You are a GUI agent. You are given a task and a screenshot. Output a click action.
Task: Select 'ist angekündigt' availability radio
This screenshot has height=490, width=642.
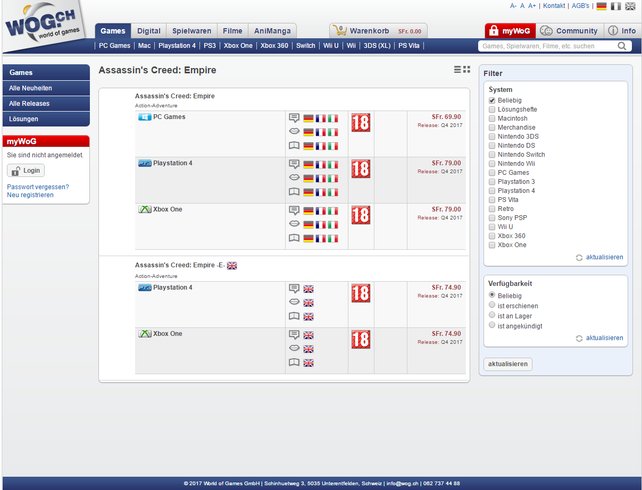492,325
